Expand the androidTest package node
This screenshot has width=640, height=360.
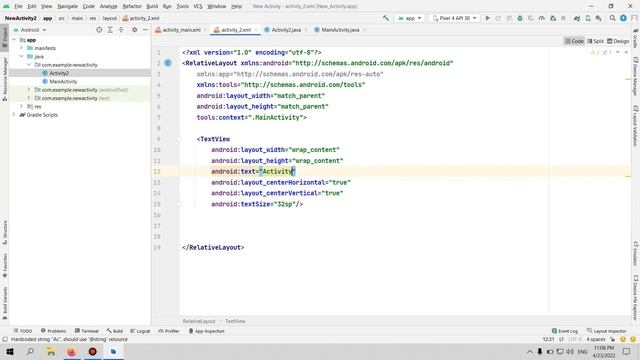pyautogui.click(x=29, y=90)
